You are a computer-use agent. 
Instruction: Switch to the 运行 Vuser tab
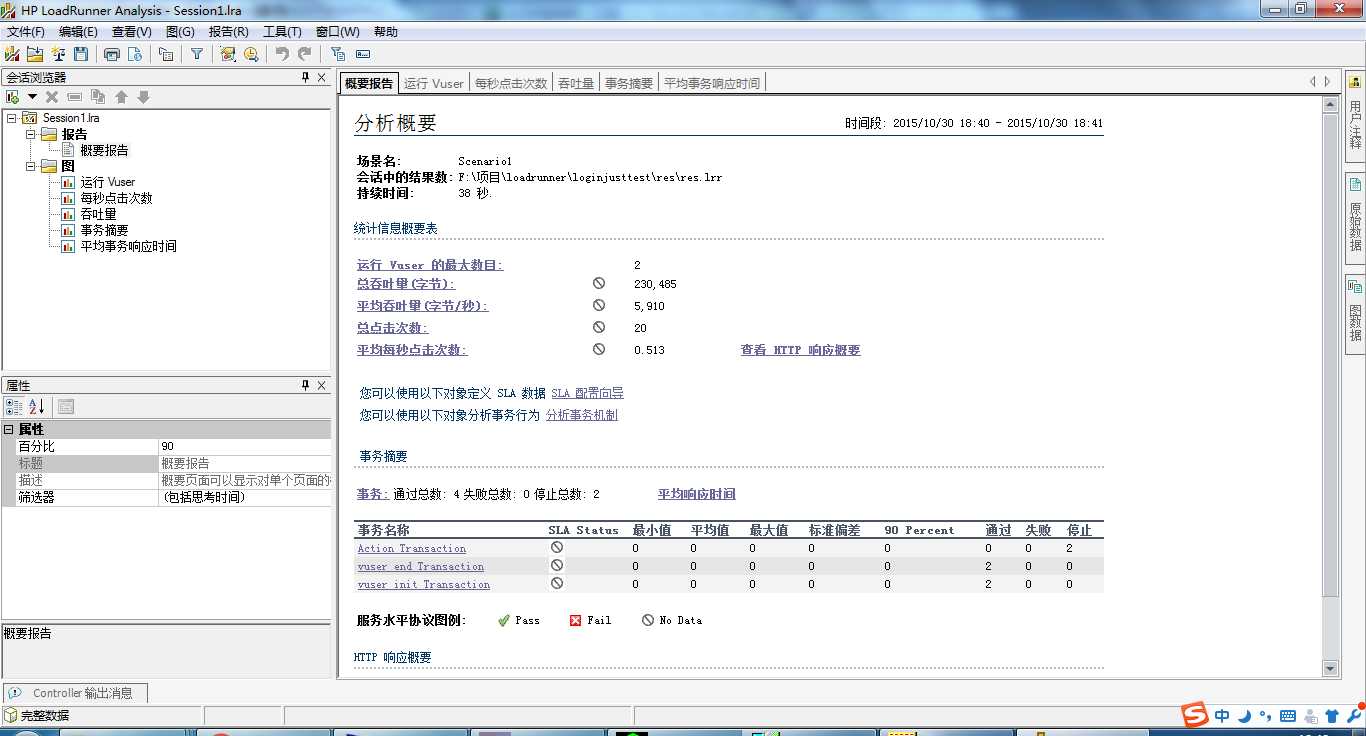tap(434, 83)
